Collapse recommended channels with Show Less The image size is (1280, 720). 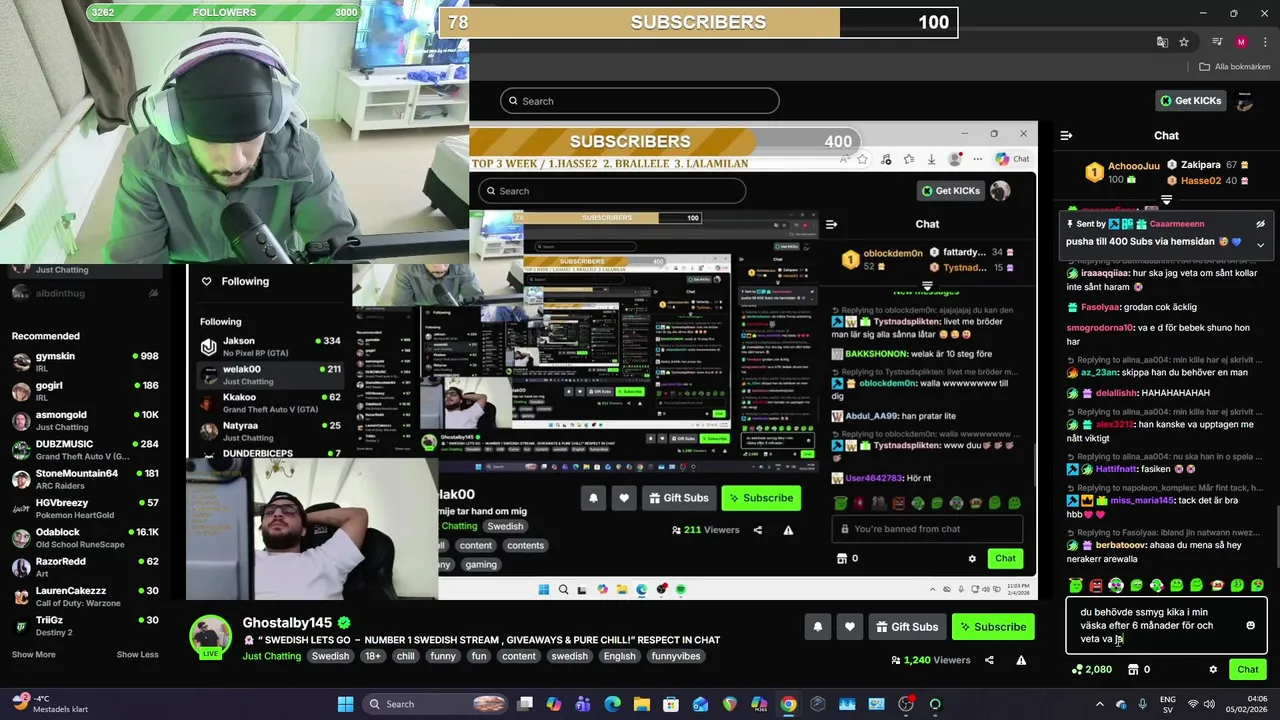[137, 654]
